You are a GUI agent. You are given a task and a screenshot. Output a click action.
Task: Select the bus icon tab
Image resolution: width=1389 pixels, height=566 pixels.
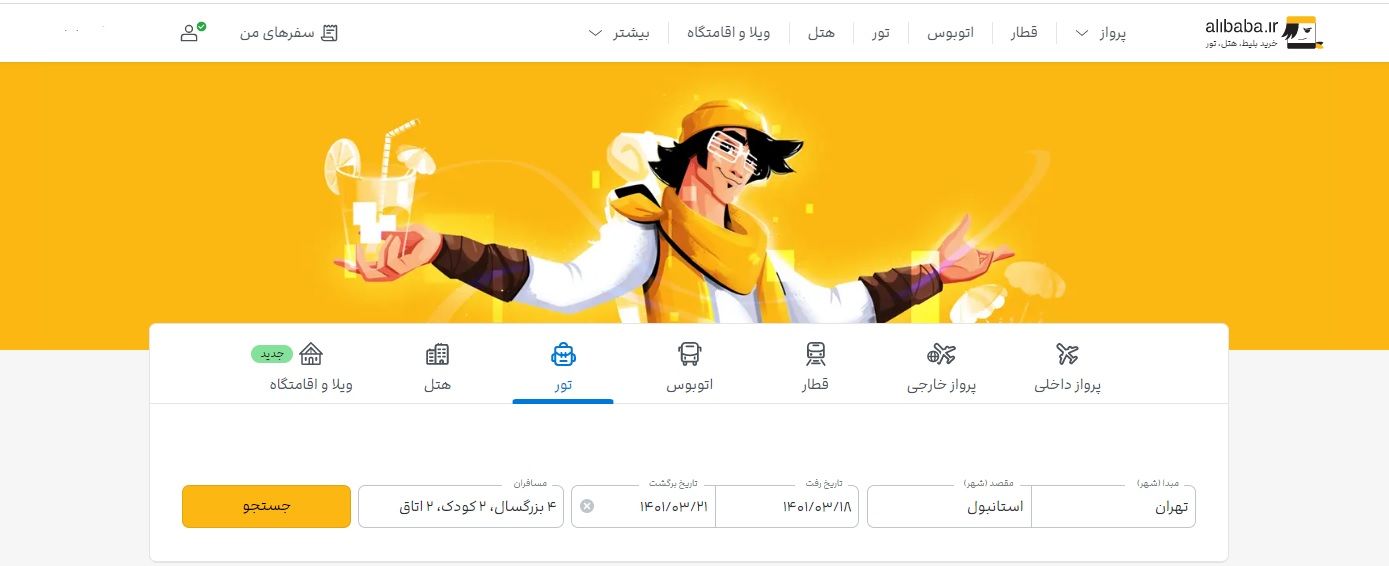[689, 354]
